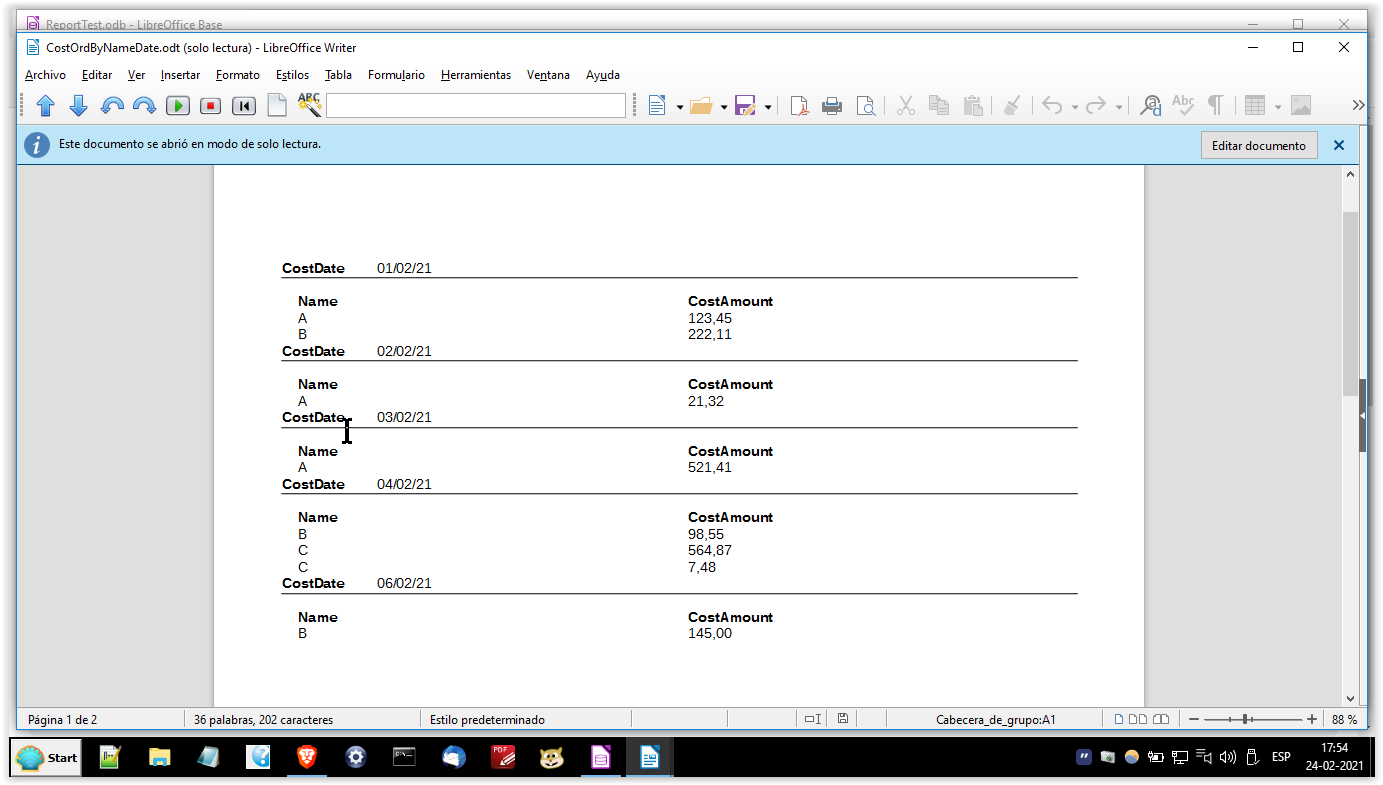This screenshot has height=785, width=1383.
Task: Close the read-only mode info bar
Action: [1339, 146]
